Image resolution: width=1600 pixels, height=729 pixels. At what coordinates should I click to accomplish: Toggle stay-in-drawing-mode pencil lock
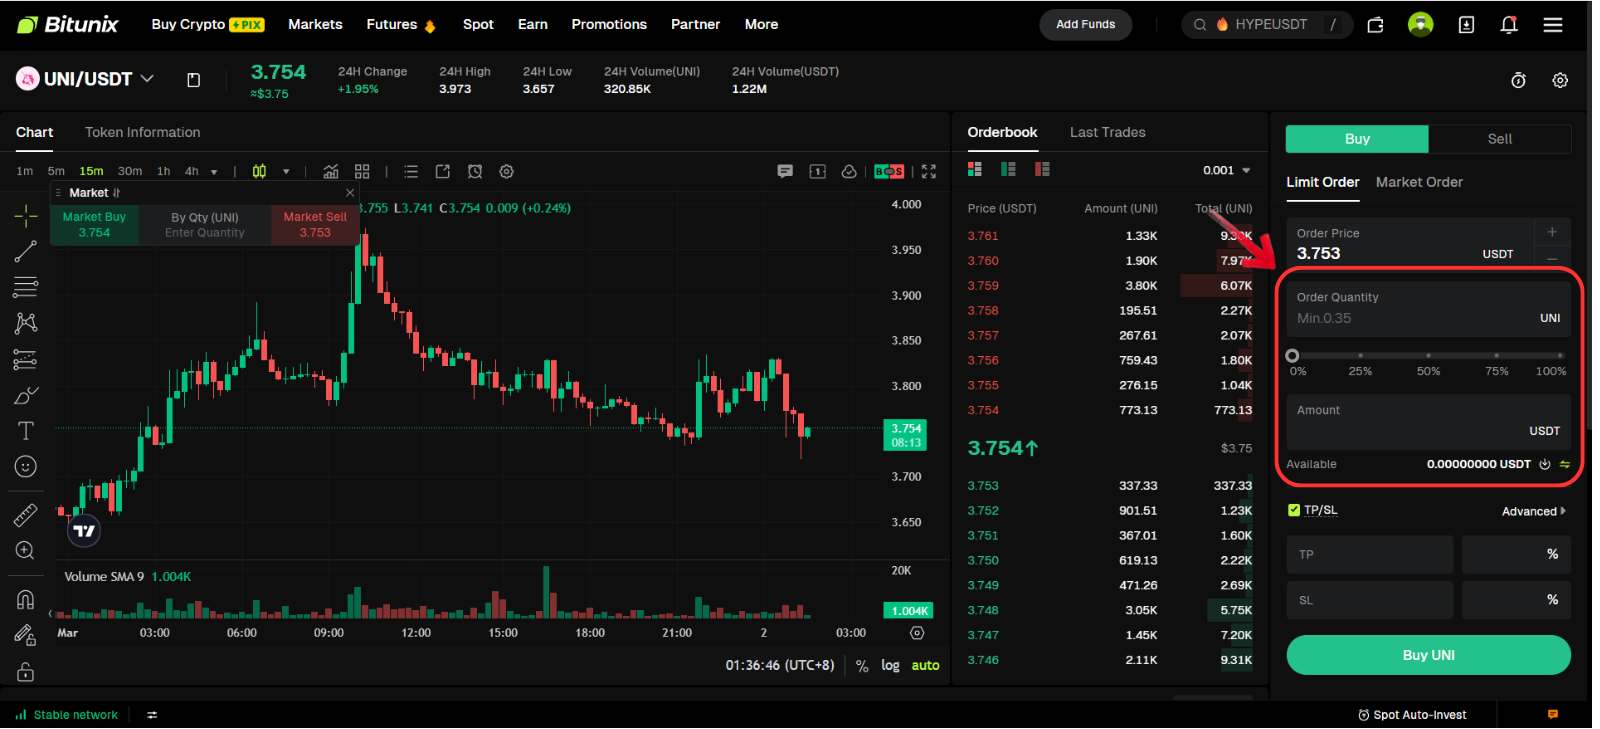25,635
